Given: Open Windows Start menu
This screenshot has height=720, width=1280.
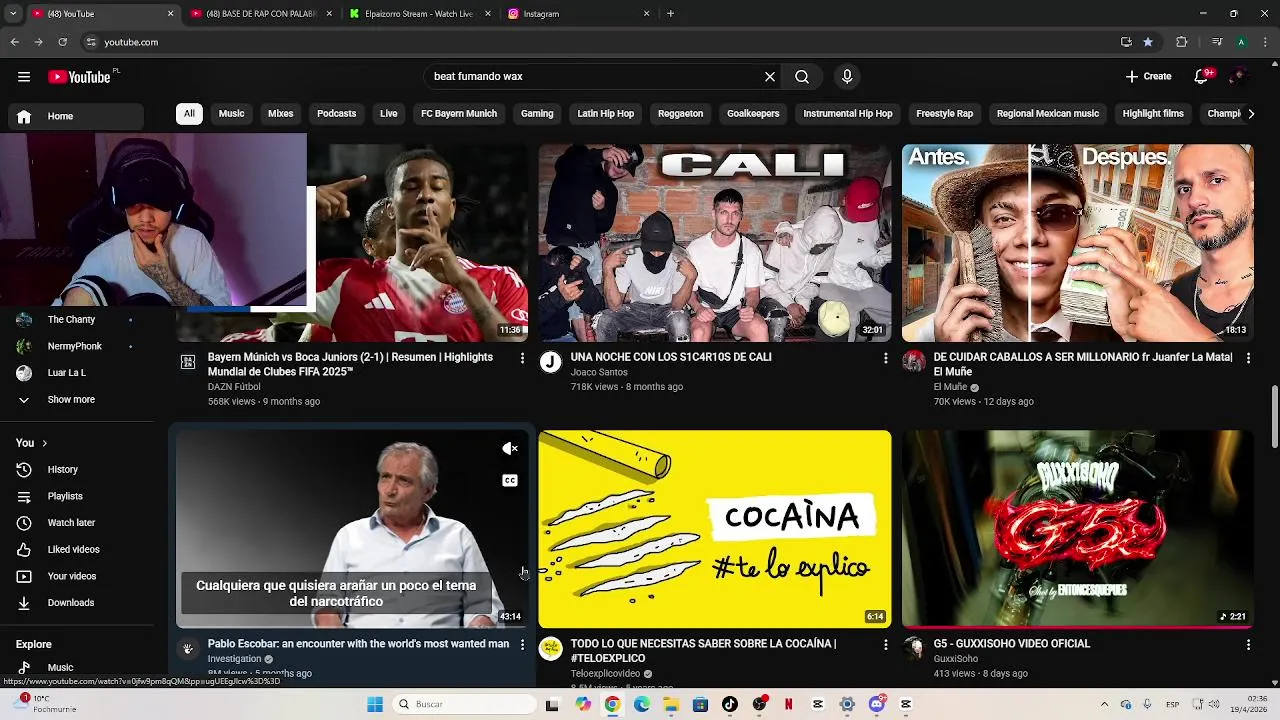Looking at the screenshot, I should [x=375, y=704].
